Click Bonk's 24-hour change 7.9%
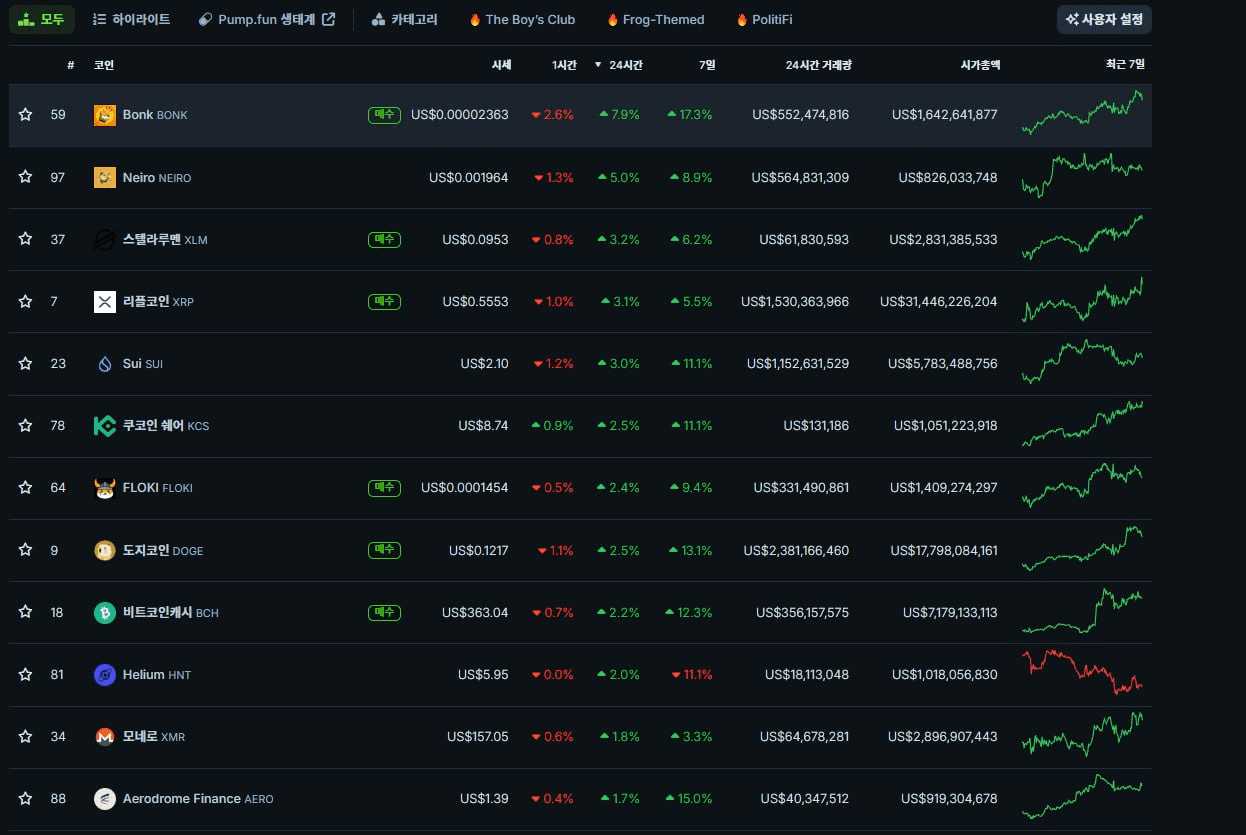1246x835 pixels. point(619,115)
